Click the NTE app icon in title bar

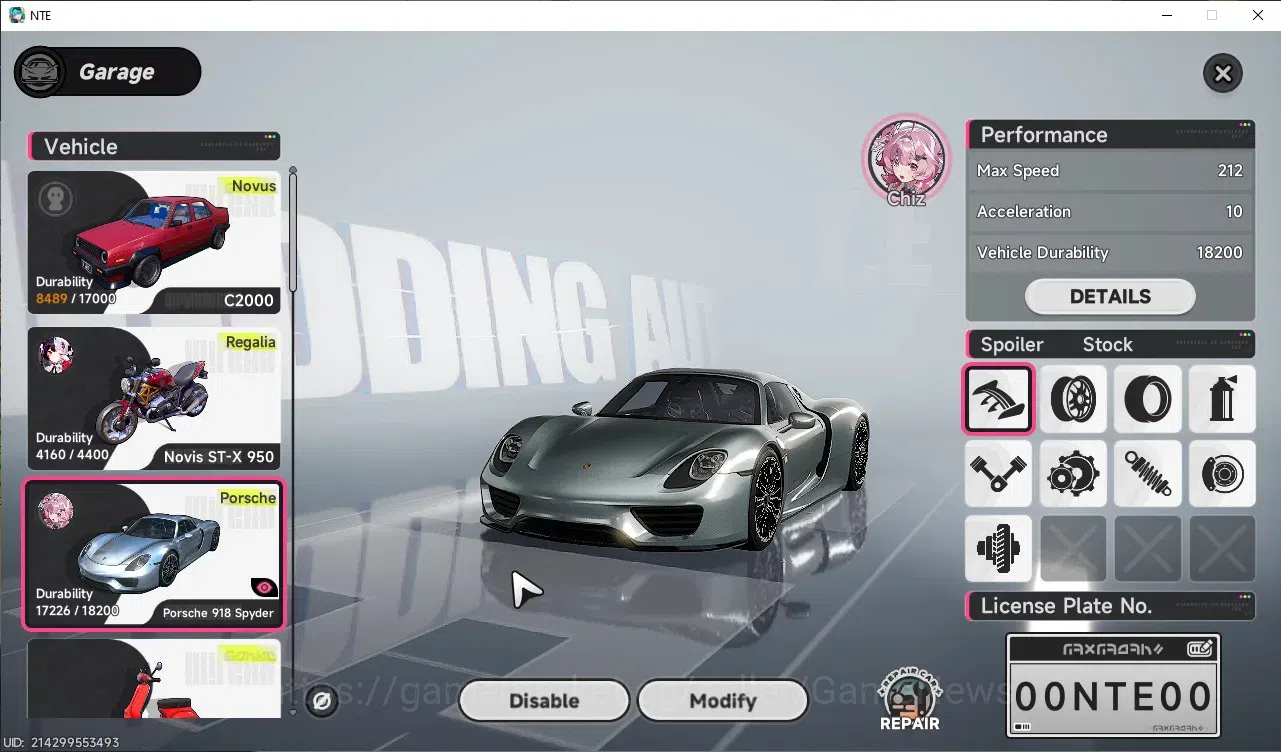(16, 15)
